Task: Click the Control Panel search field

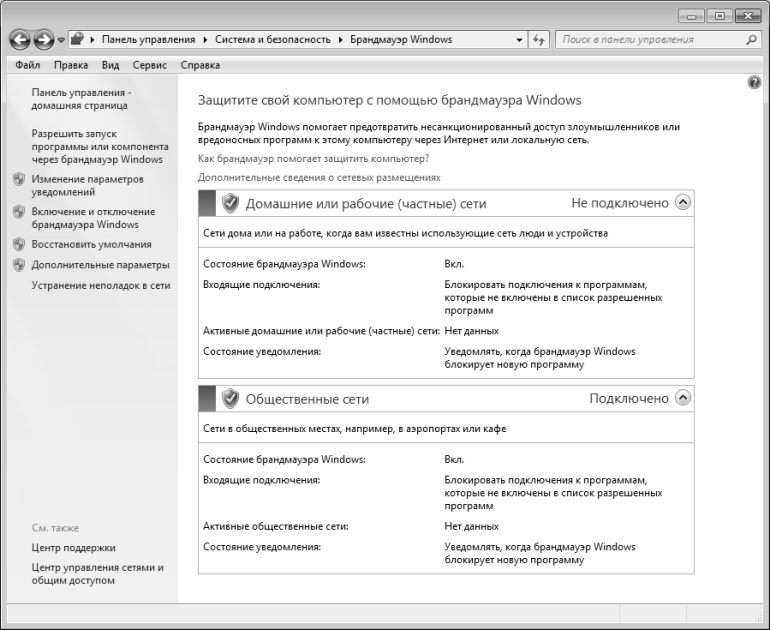Action: 648,40
